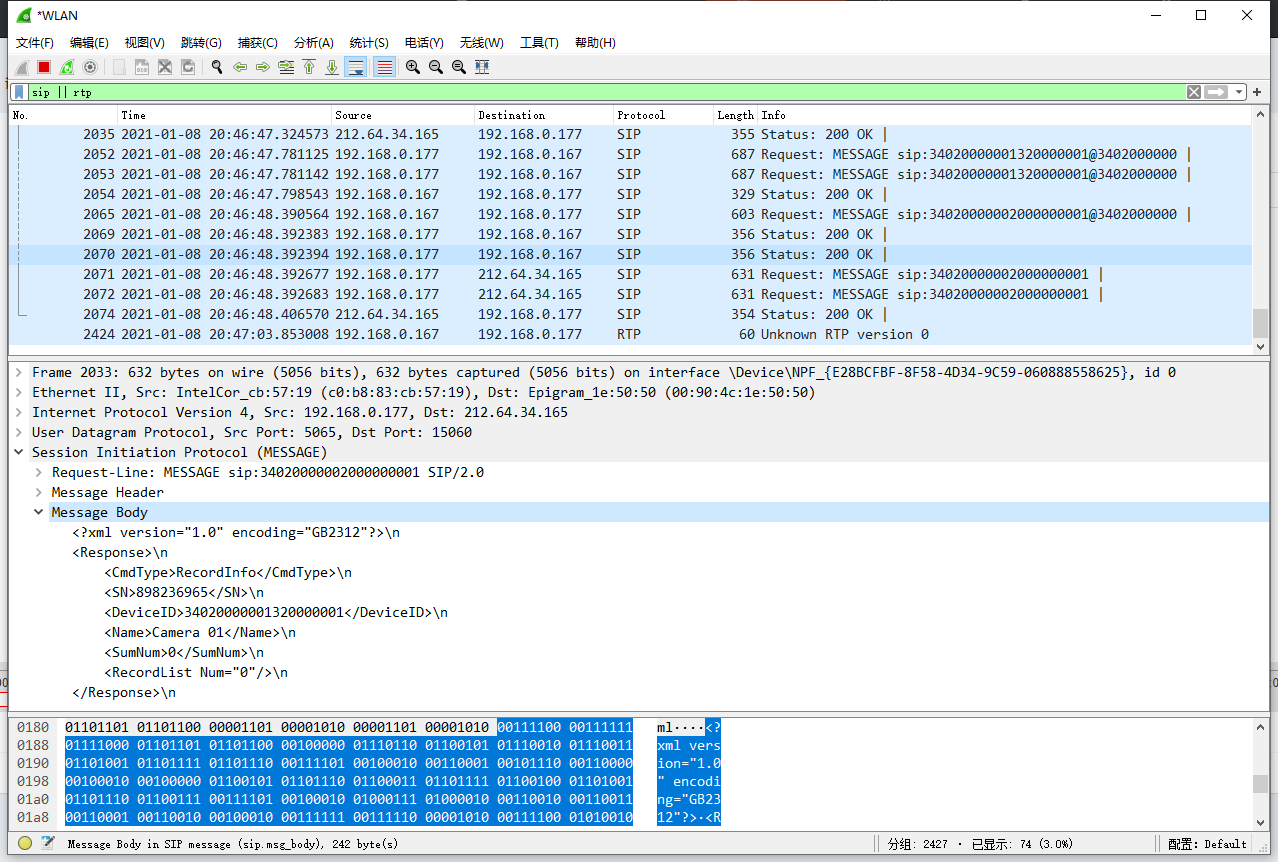Find a packet with magnifier icon
This screenshot has width=1278, height=862.
pos(217,67)
